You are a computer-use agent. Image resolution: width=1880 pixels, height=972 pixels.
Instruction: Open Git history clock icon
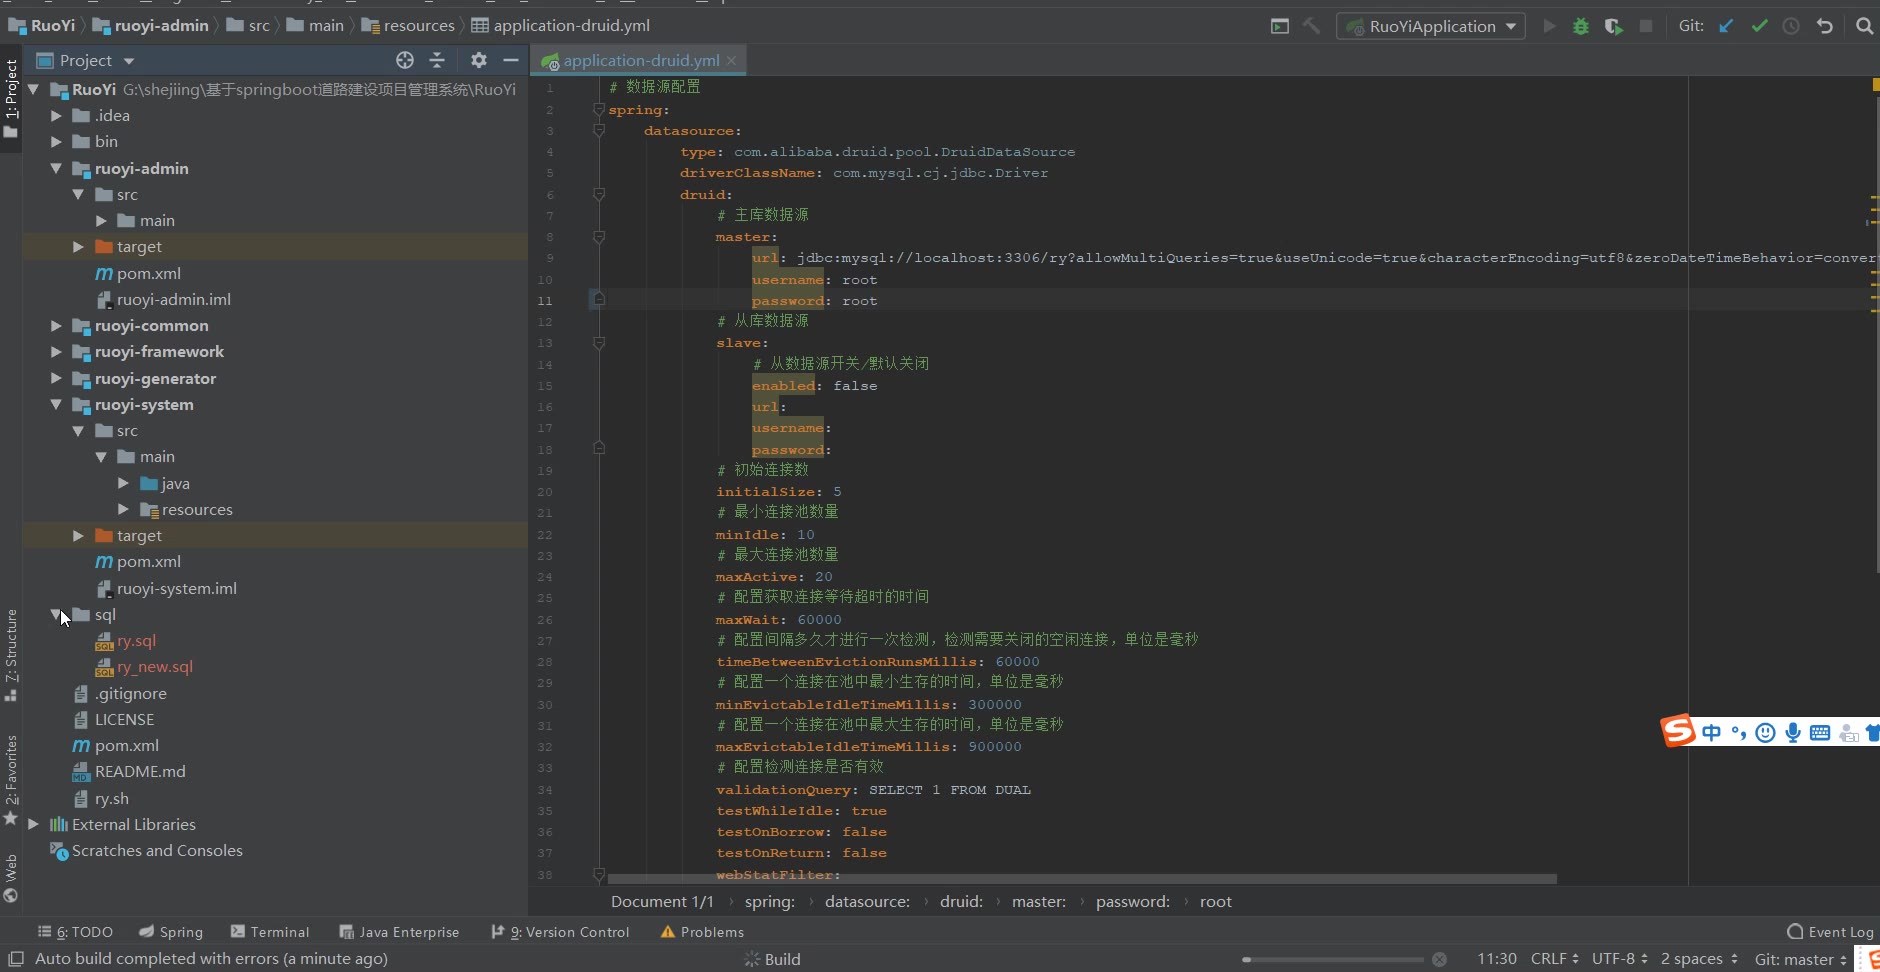tap(1791, 26)
